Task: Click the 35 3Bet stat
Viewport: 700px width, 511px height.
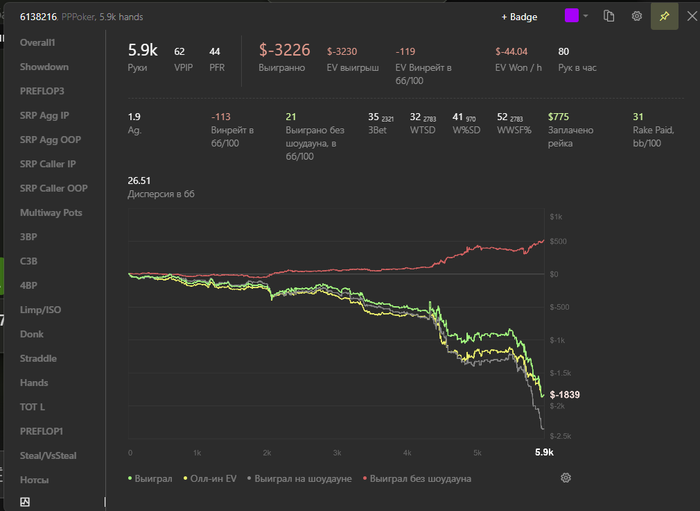Action: (x=373, y=117)
